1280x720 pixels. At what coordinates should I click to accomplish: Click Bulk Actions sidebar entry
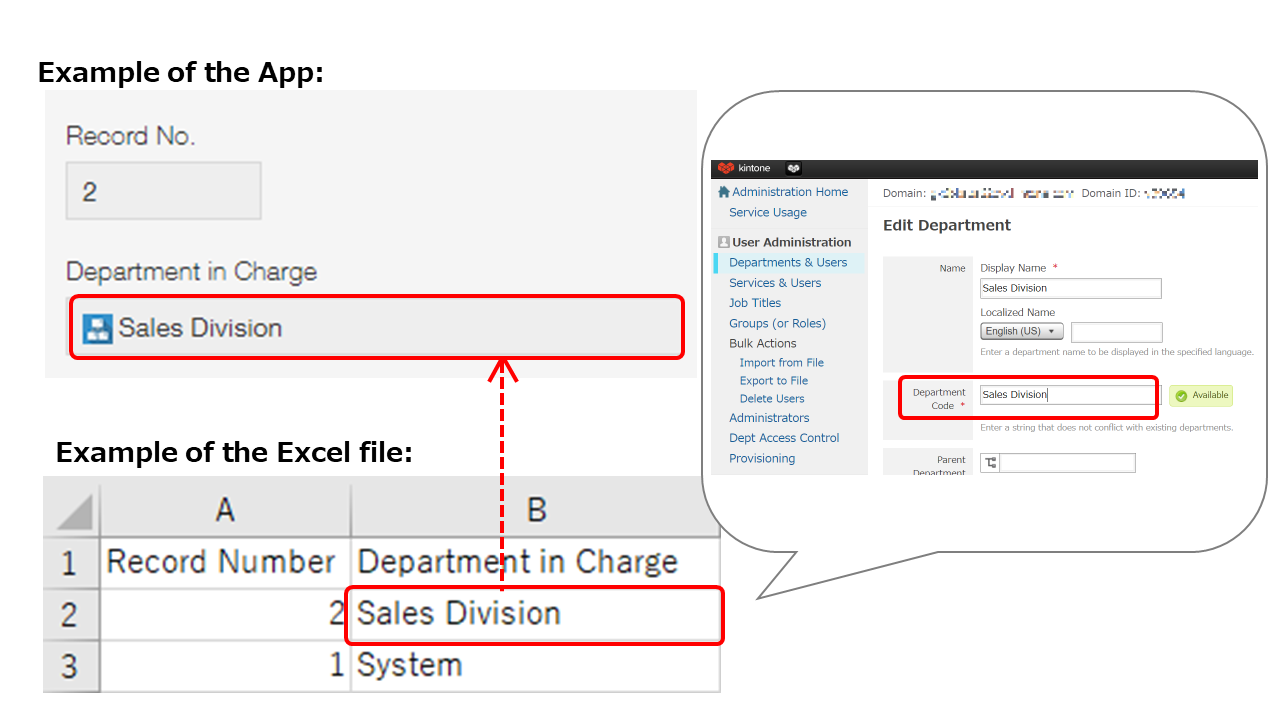click(x=763, y=343)
